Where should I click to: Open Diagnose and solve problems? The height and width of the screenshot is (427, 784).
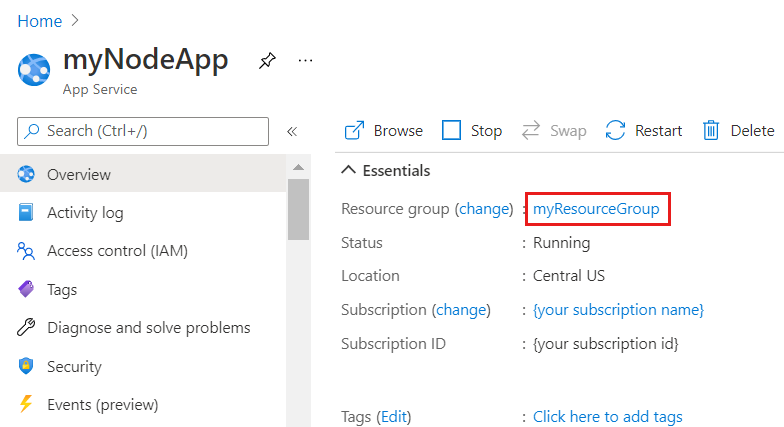pos(143,328)
